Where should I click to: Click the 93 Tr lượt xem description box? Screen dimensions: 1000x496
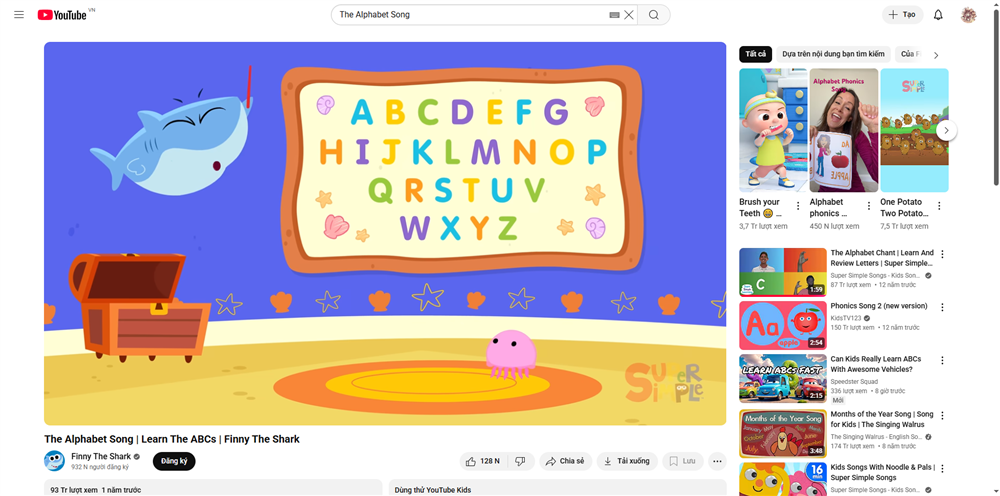click(x=213, y=488)
